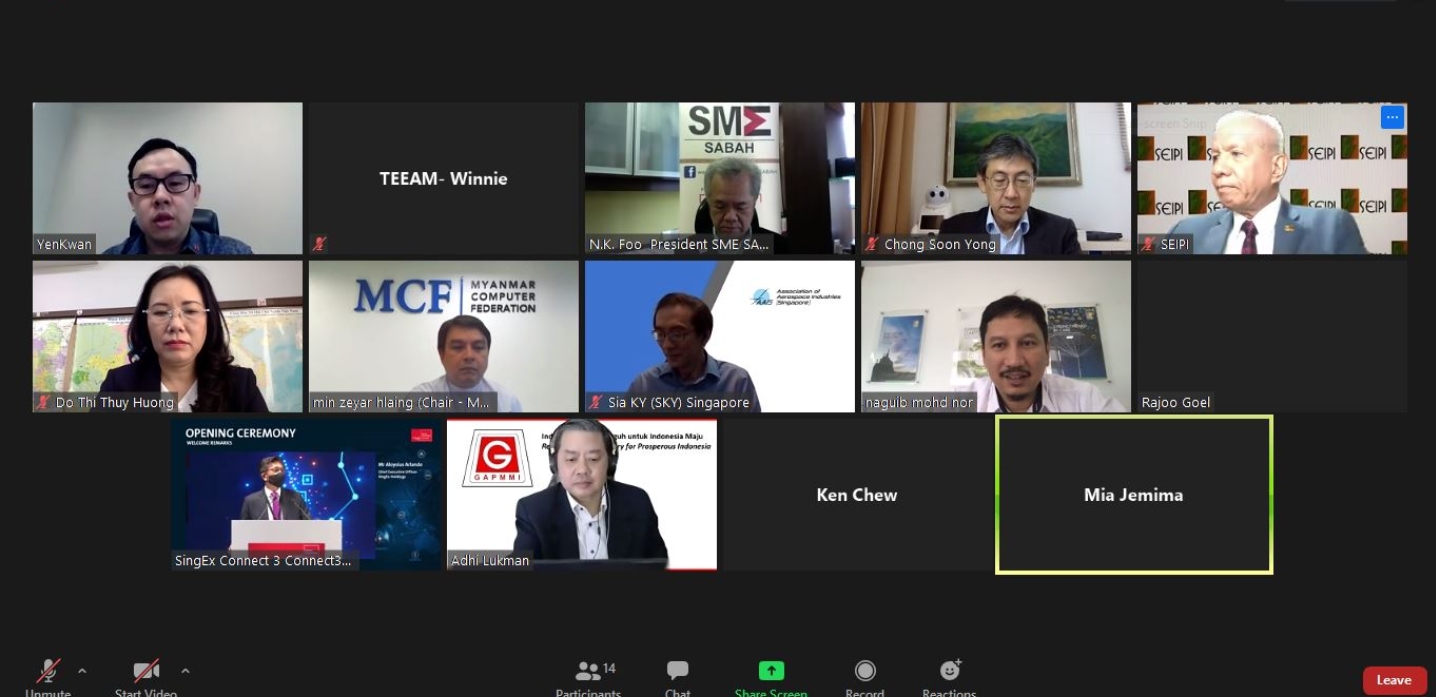This screenshot has width=1436, height=697.
Task: Select the YenKwan video tile
Action: point(167,177)
